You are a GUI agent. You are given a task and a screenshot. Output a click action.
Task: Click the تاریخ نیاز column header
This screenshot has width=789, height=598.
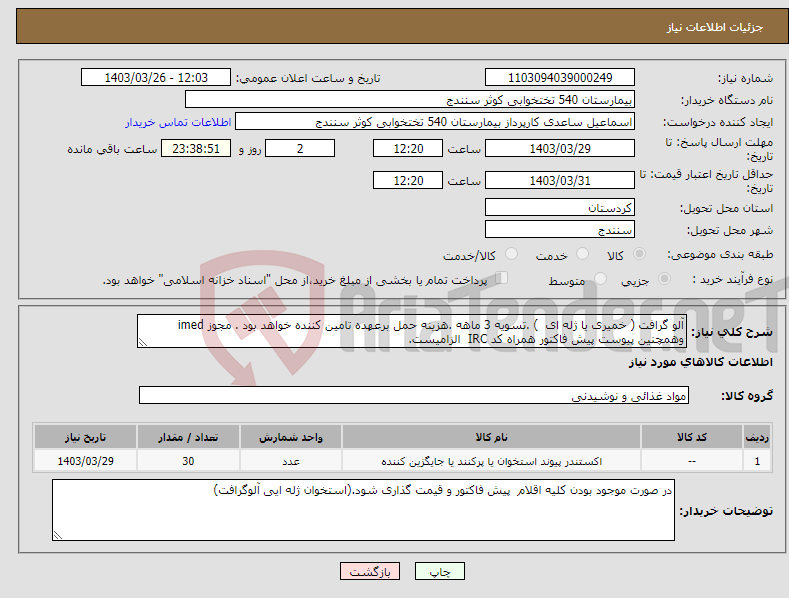pyautogui.click(x=86, y=437)
